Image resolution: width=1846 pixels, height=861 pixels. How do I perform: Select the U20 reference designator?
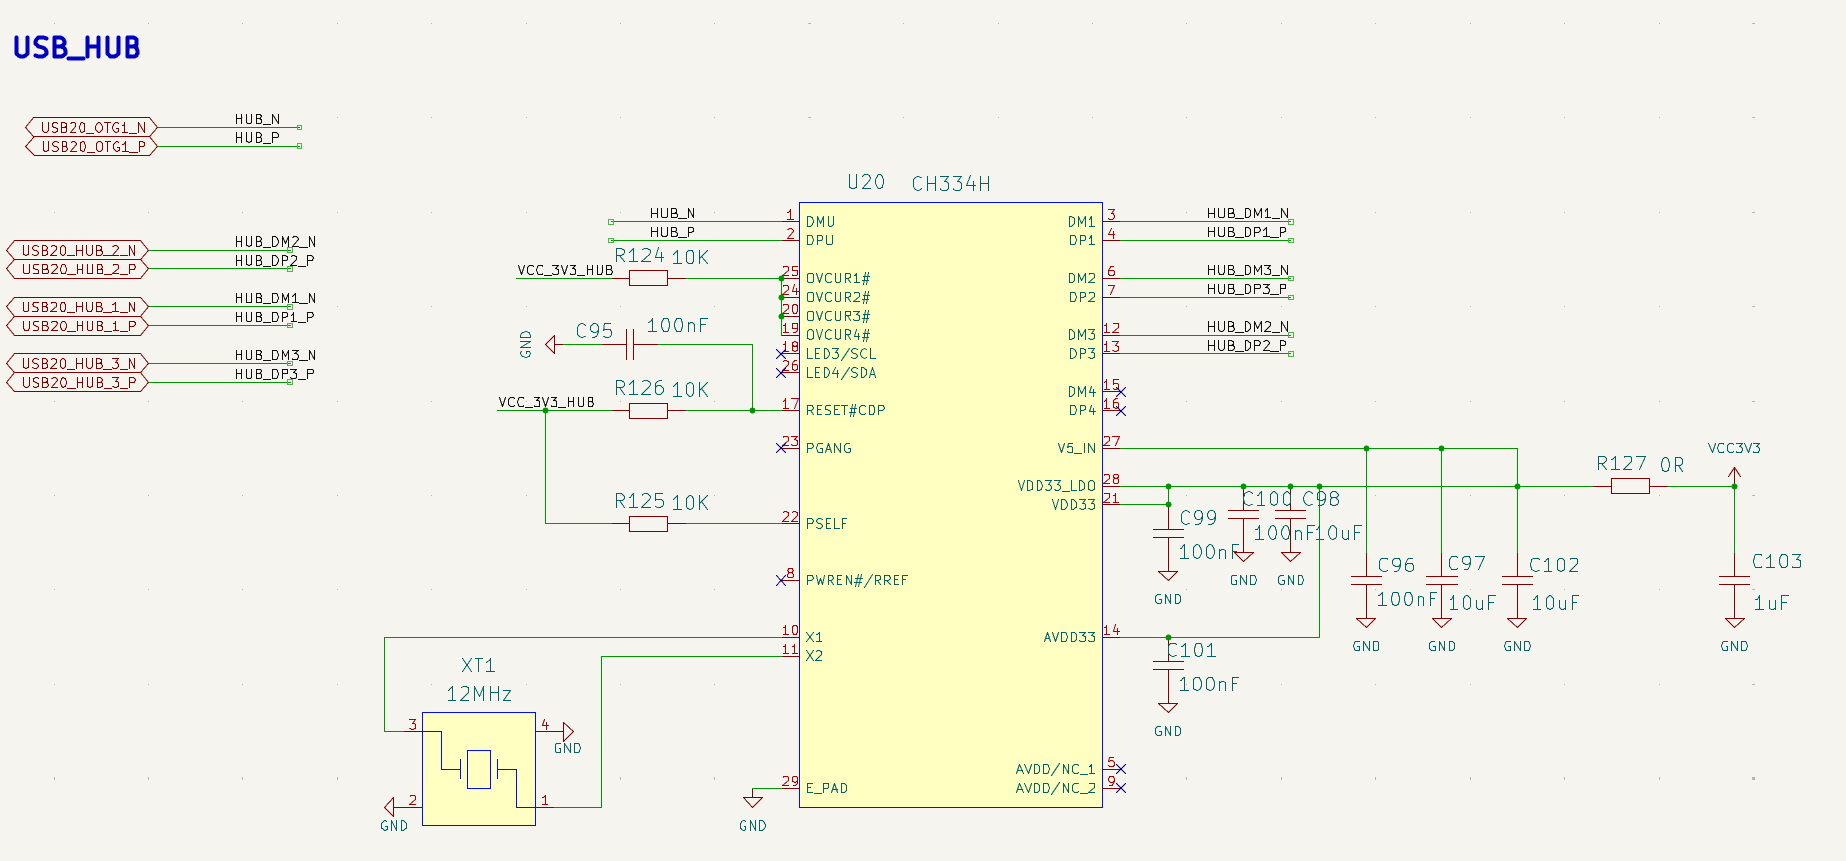[866, 182]
